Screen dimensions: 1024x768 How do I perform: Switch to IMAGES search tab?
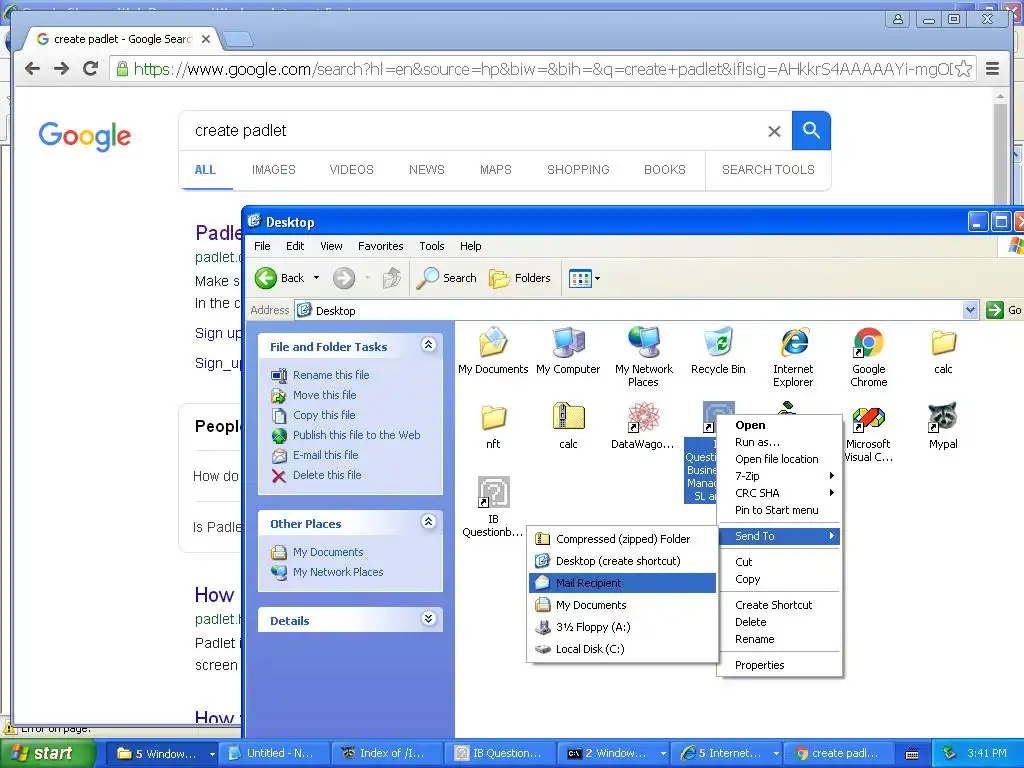tap(274, 170)
